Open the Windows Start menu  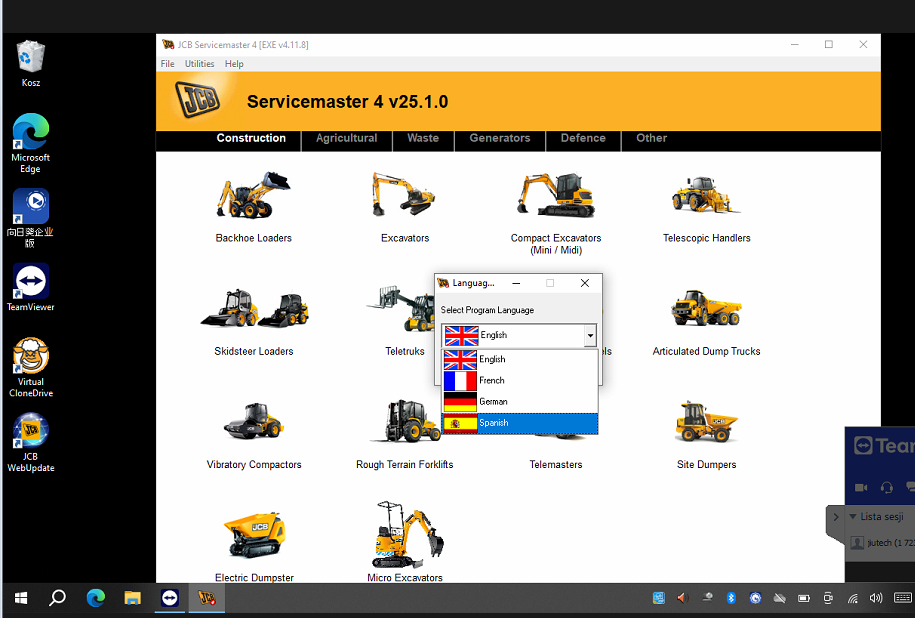click(21, 598)
